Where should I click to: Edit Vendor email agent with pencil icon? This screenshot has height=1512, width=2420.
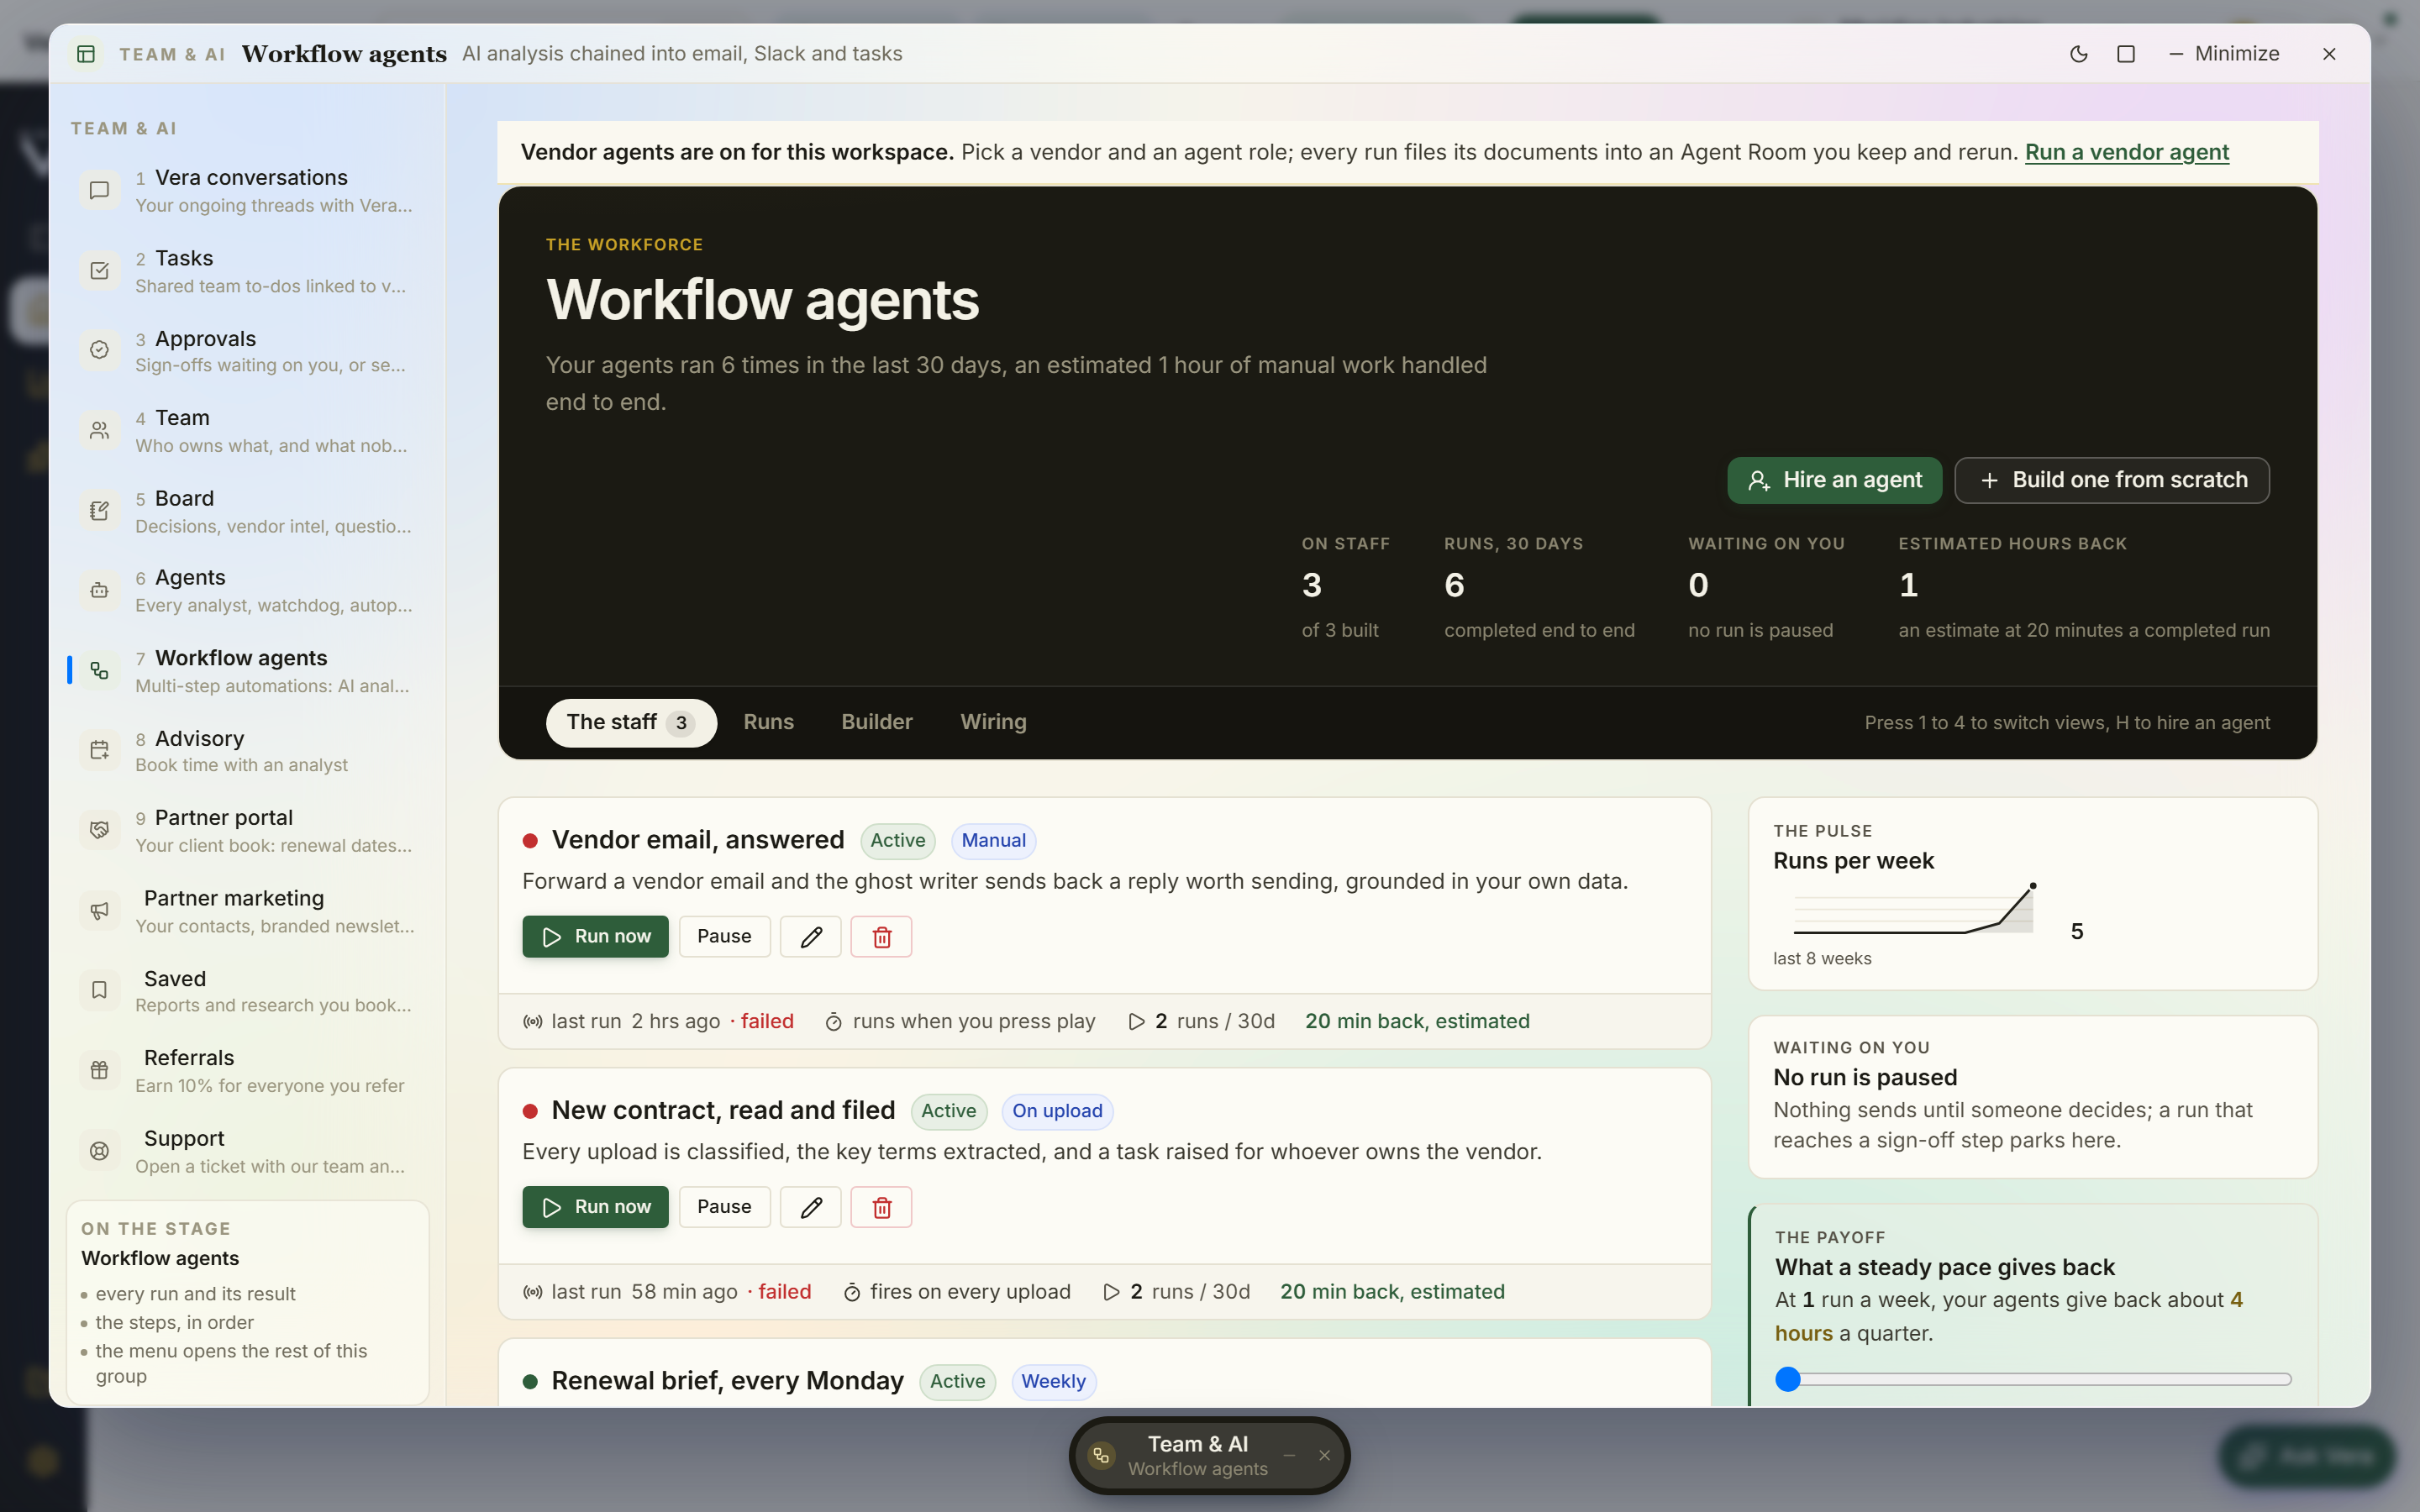click(811, 937)
